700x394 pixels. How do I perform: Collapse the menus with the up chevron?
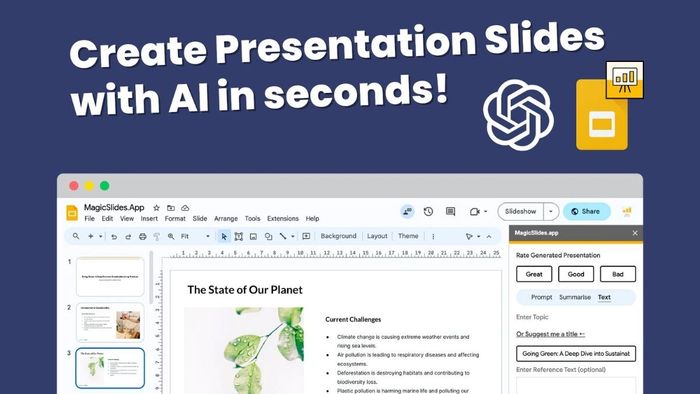[489, 236]
